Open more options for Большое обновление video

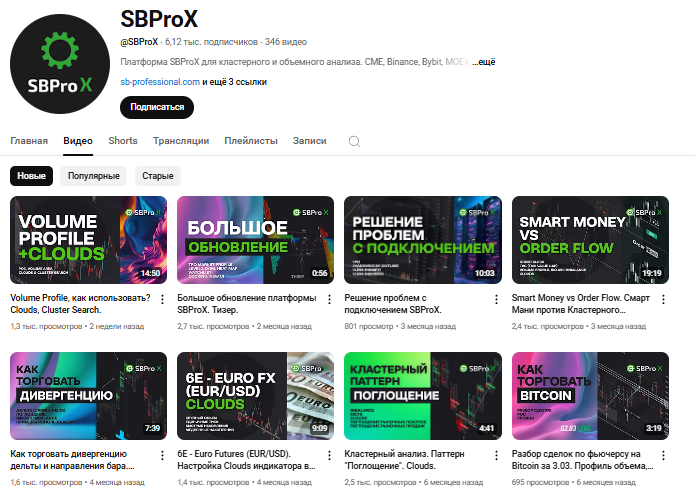(x=329, y=300)
